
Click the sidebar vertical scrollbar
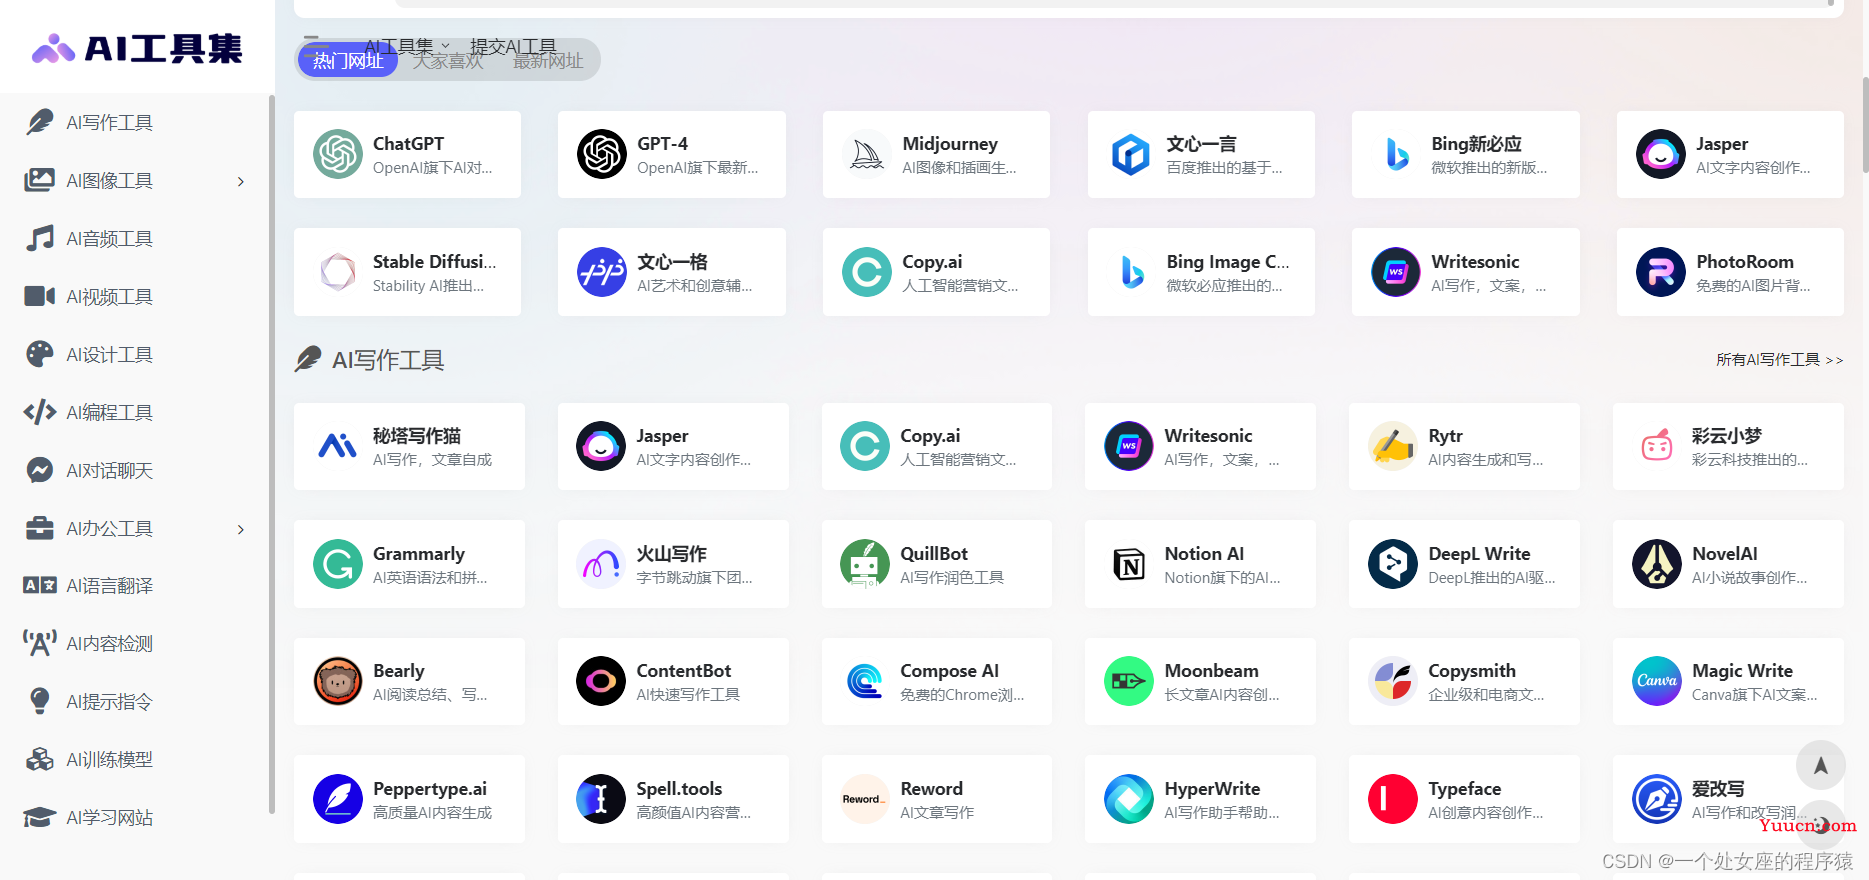pyautogui.click(x=271, y=455)
